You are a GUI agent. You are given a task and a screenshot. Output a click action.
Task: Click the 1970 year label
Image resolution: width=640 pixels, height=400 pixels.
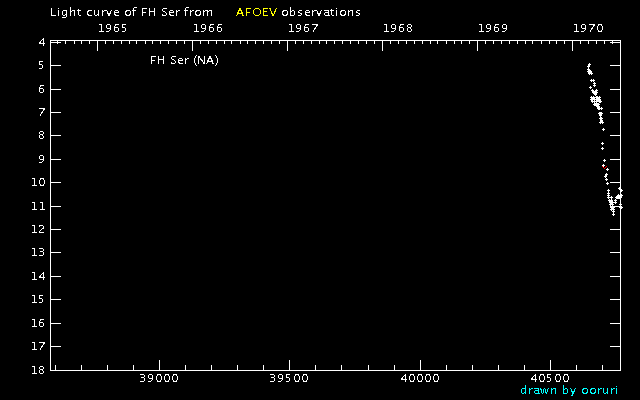(588, 28)
